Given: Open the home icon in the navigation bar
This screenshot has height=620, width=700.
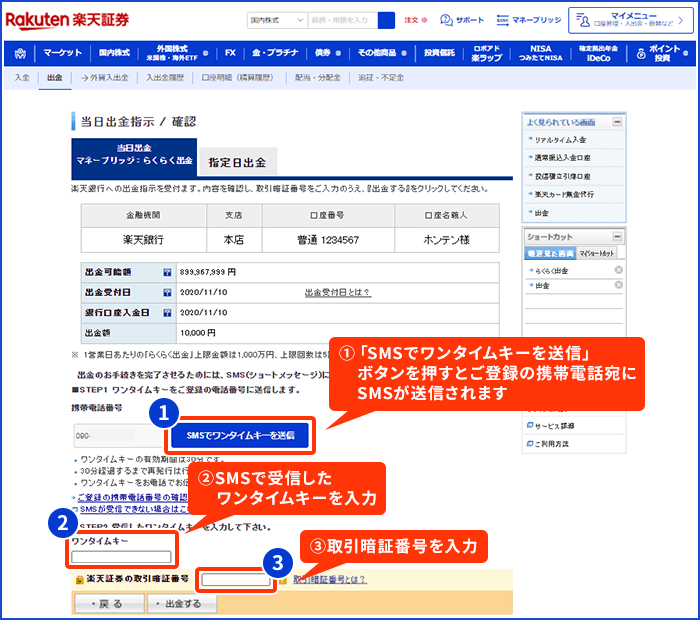Looking at the screenshot, I should coord(20,54).
